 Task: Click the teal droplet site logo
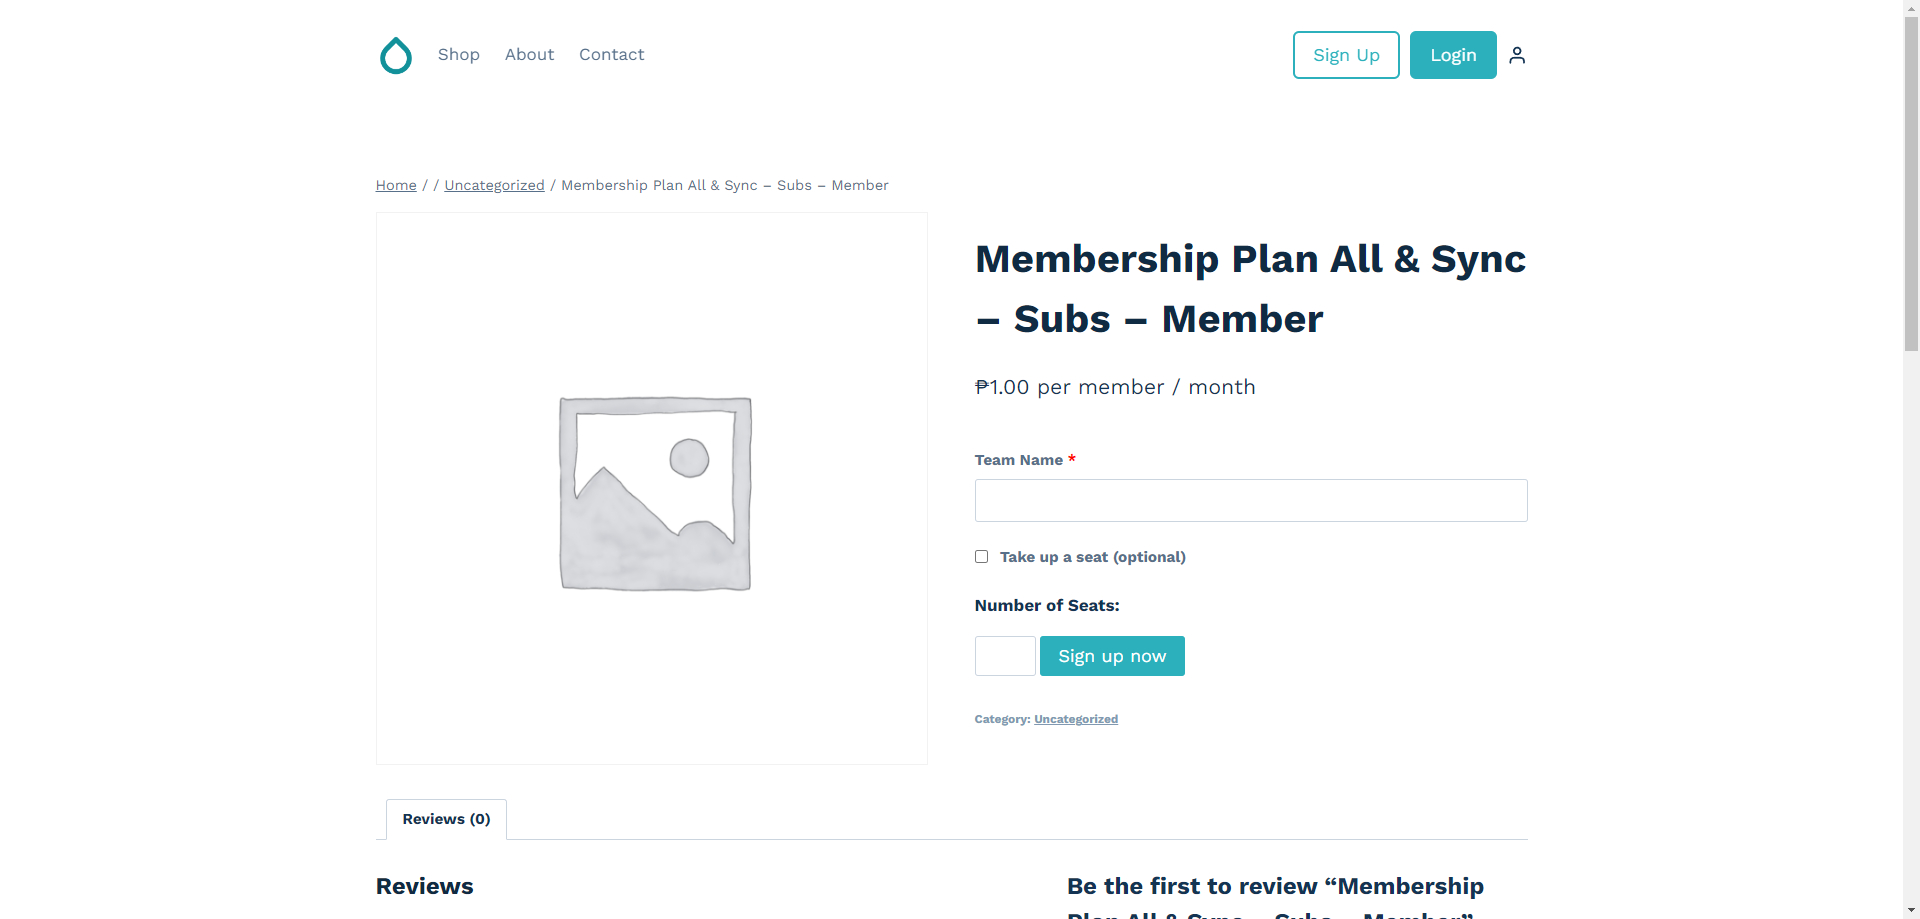coord(396,55)
